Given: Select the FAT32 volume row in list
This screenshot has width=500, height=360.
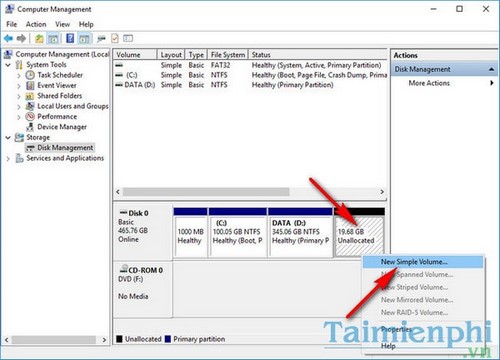Looking at the screenshot, I should (250, 65).
